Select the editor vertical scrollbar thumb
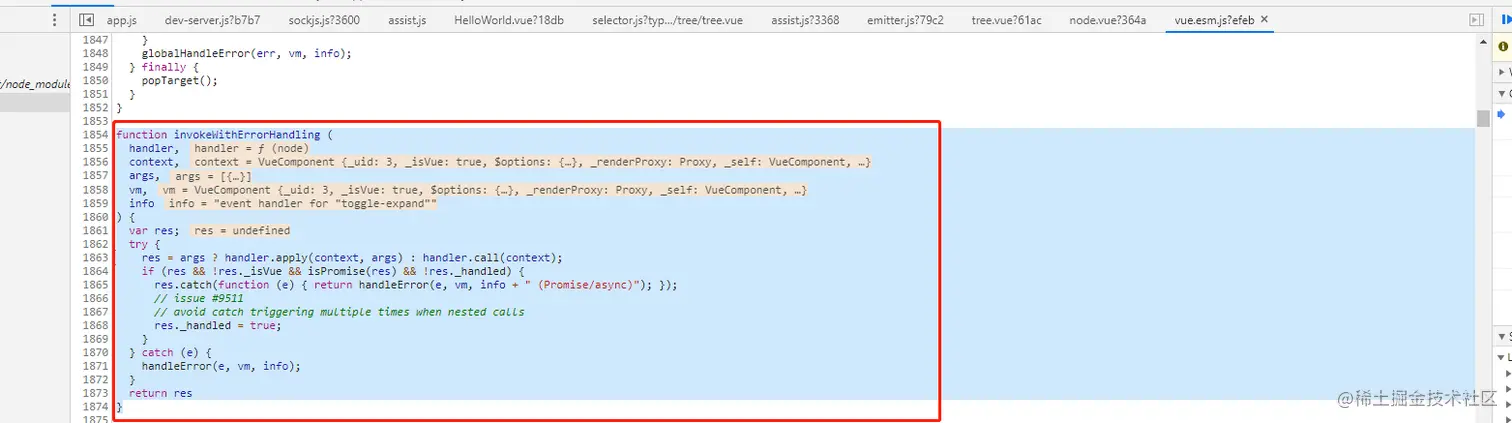Image resolution: width=1512 pixels, height=423 pixels. 1483,118
